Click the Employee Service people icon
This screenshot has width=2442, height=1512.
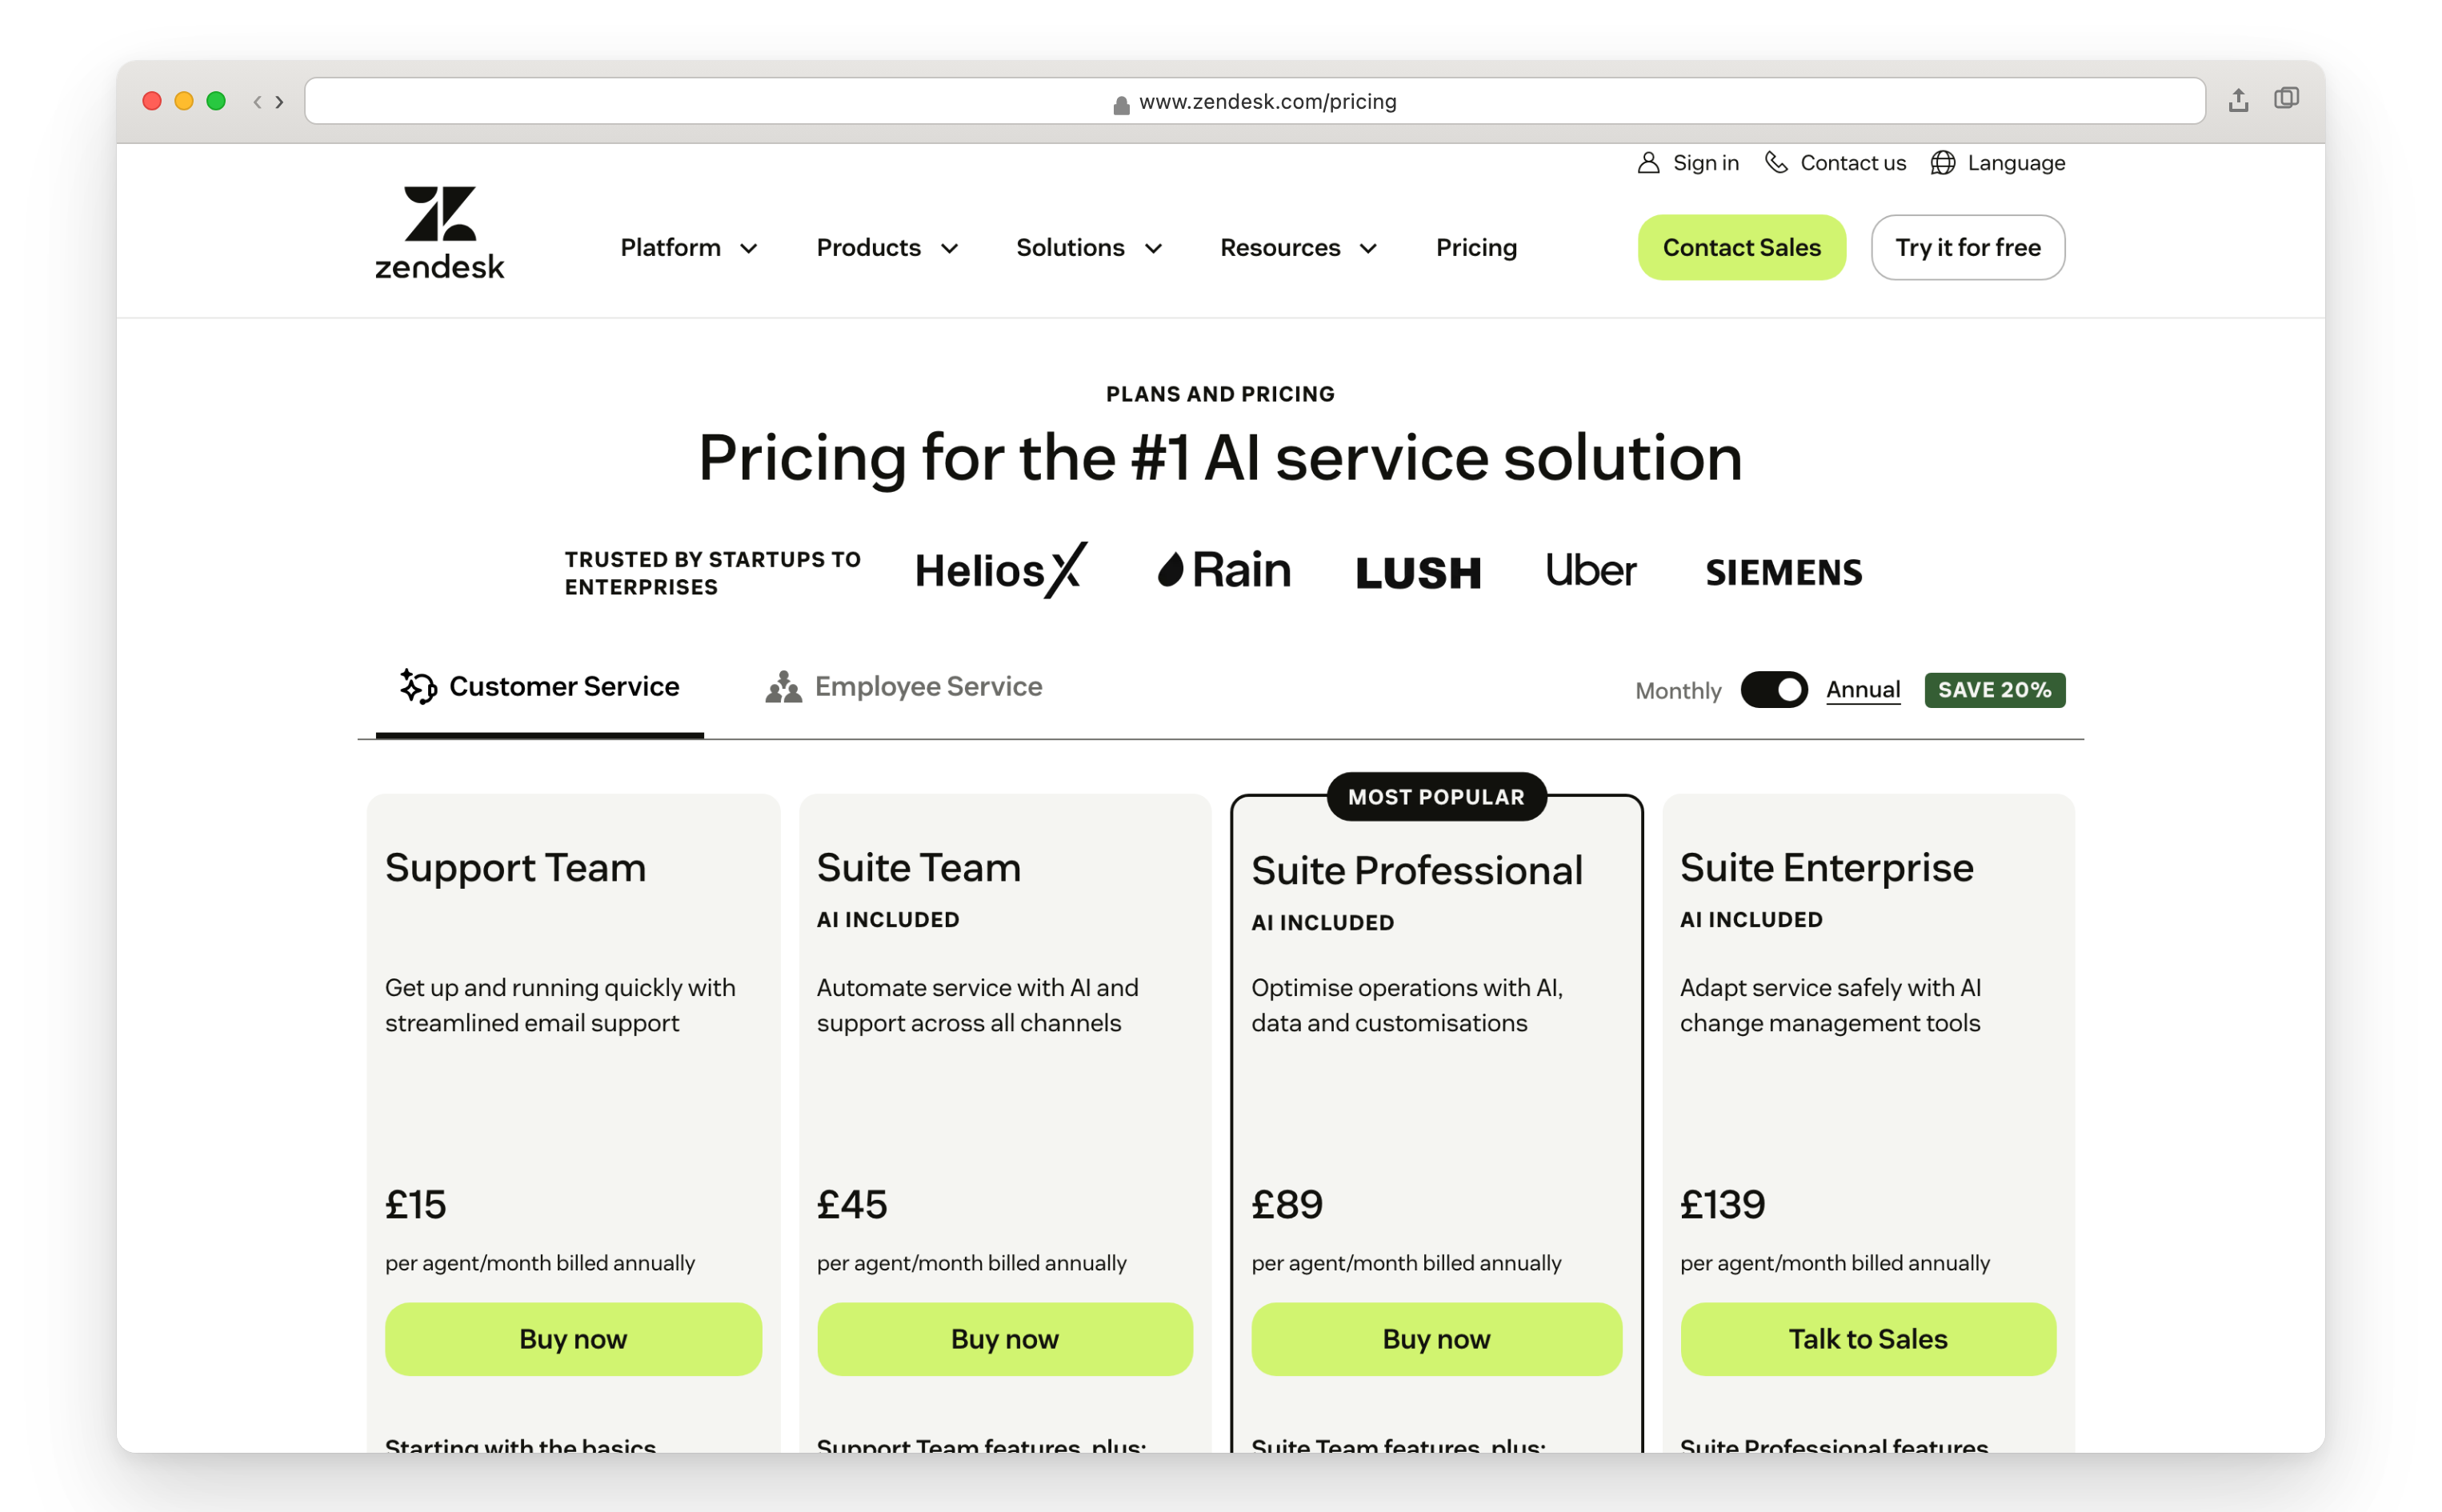(x=783, y=686)
